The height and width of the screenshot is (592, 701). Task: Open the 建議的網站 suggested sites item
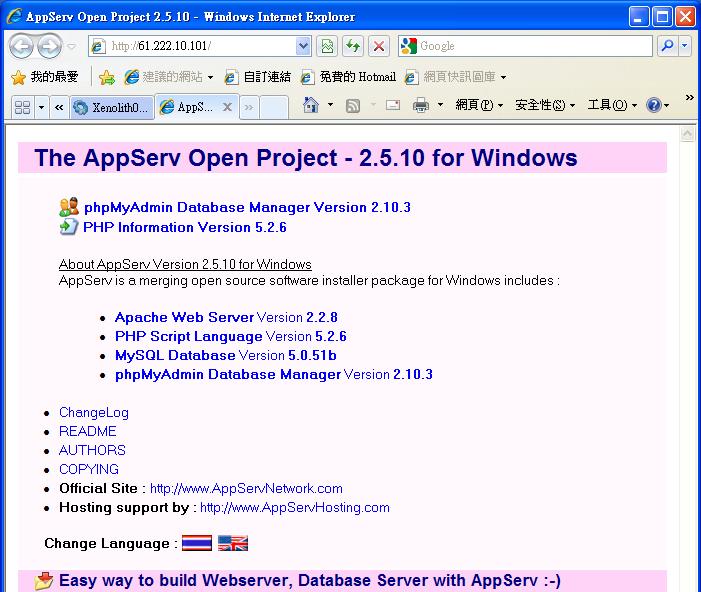point(168,77)
